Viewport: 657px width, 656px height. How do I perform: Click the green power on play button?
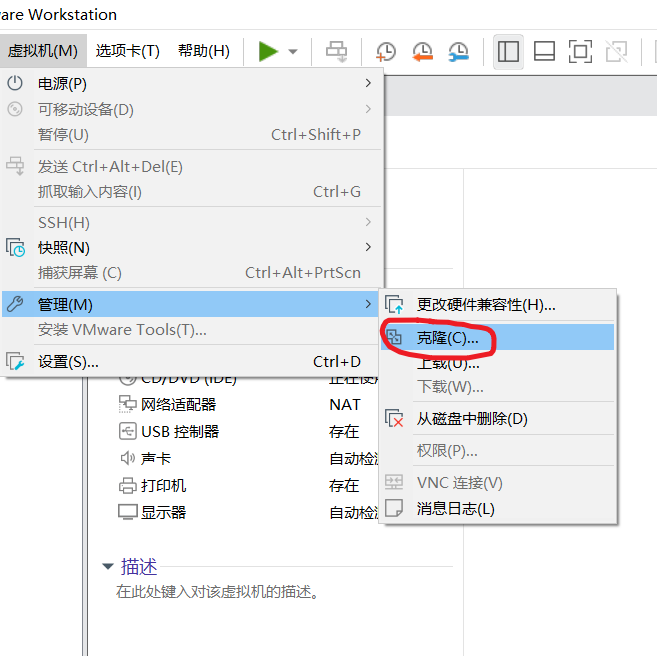[x=268, y=52]
